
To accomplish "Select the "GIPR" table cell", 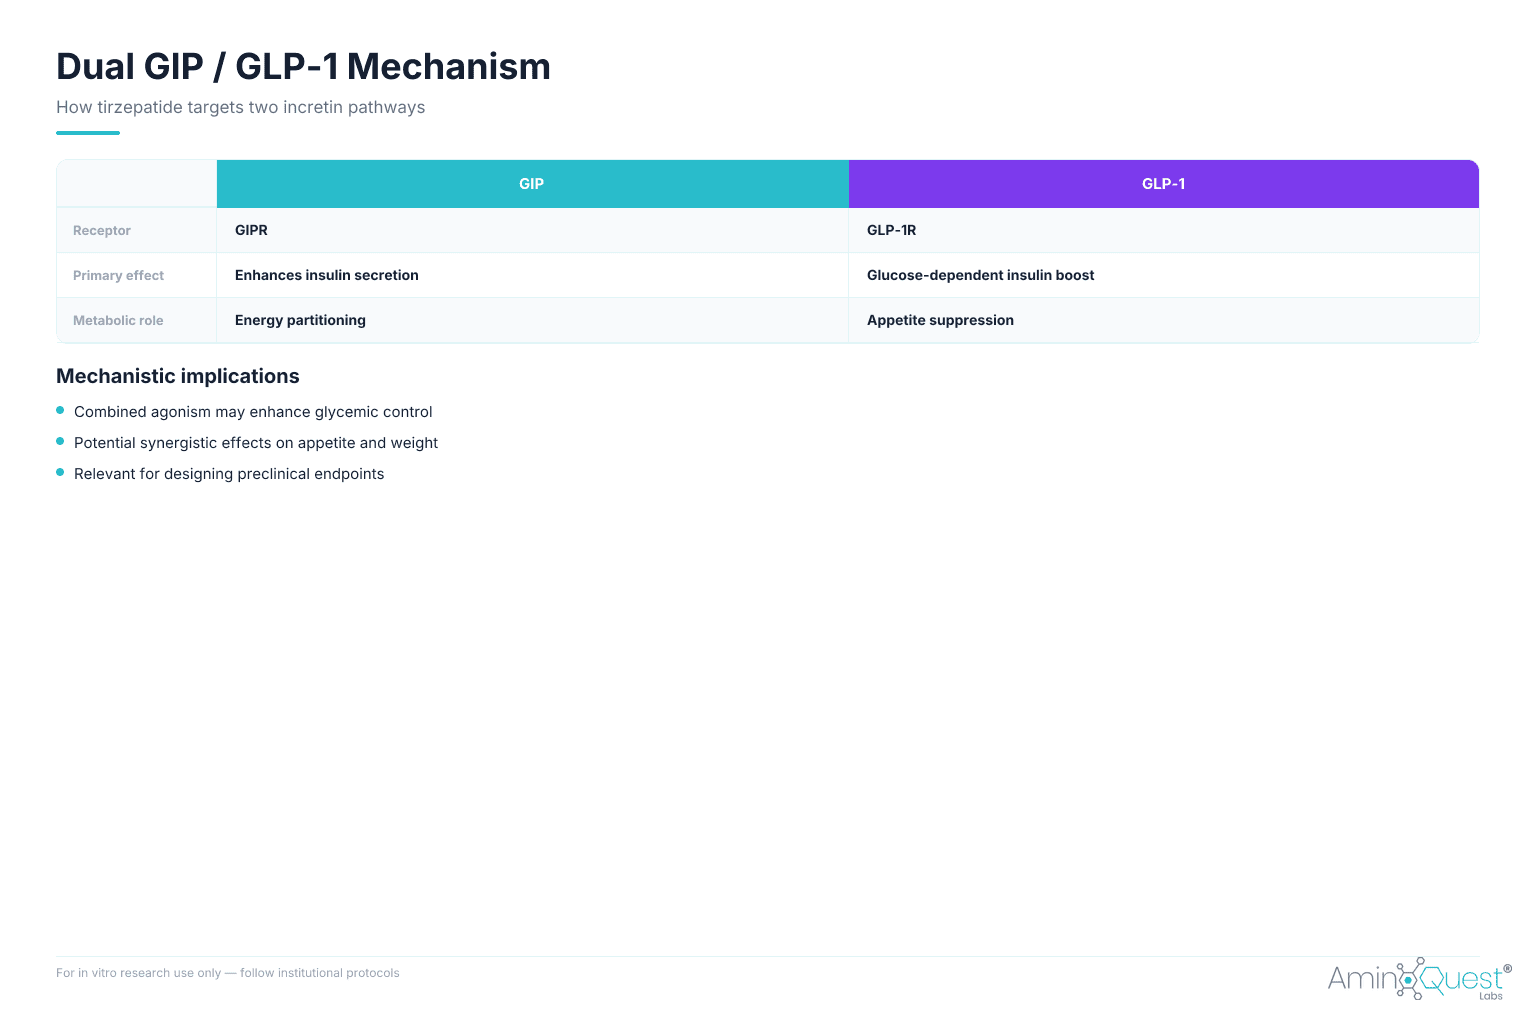I will click(532, 230).
